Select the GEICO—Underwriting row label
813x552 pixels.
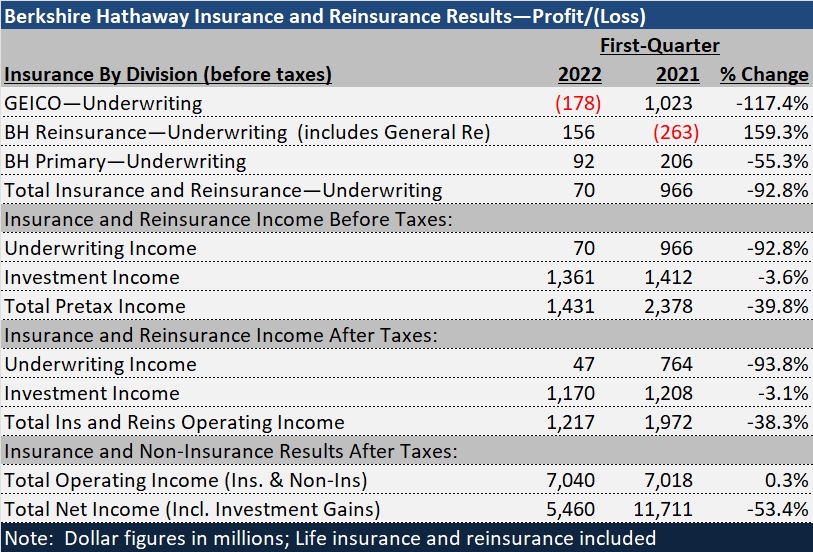tap(104, 103)
